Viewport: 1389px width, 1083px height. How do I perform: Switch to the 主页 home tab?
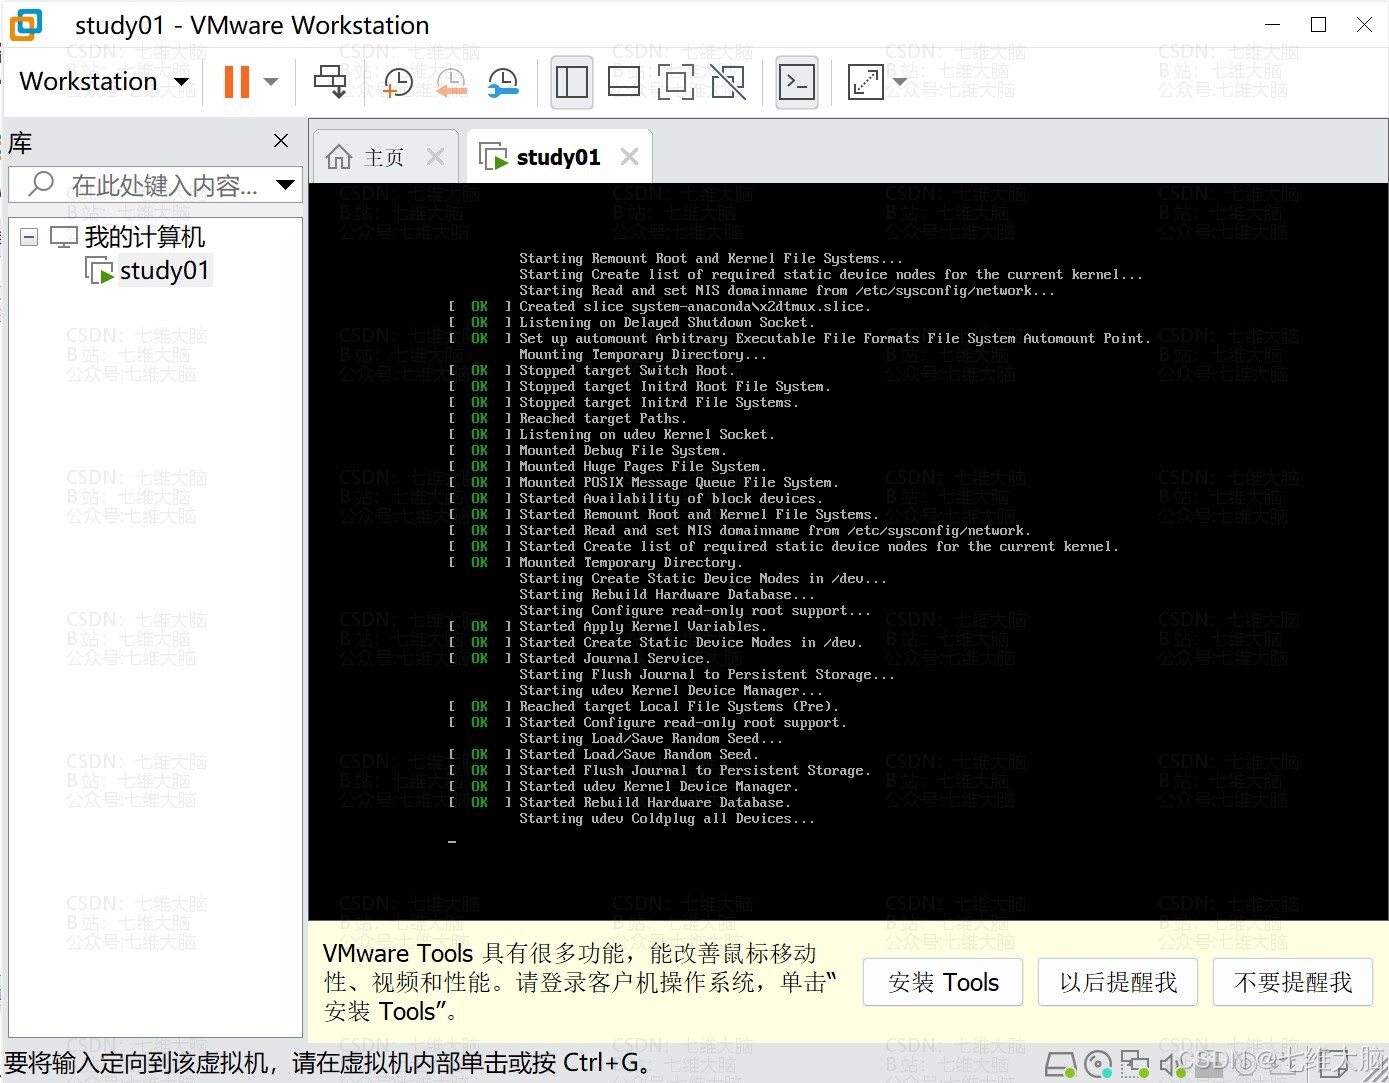pyautogui.click(x=384, y=157)
